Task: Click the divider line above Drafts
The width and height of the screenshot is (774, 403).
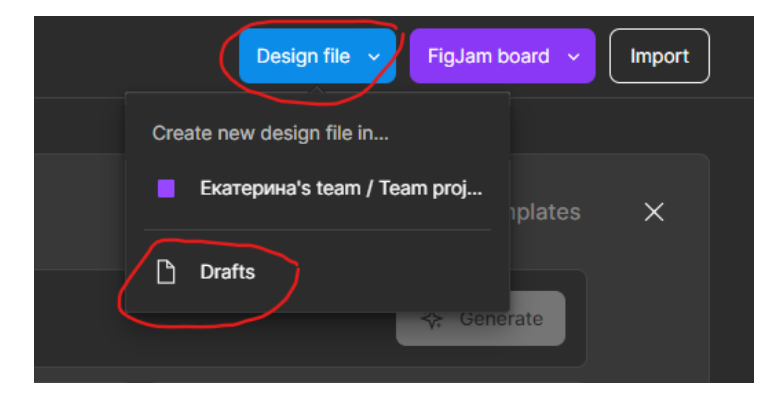Action: [x=318, y=229]
